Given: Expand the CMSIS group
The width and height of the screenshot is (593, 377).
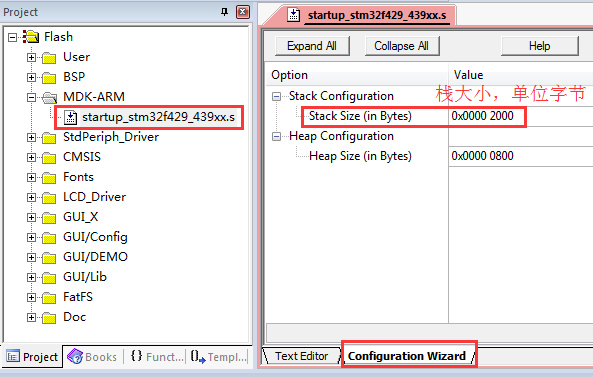Looking at the screenshot, I should click(x=31, y=158).
